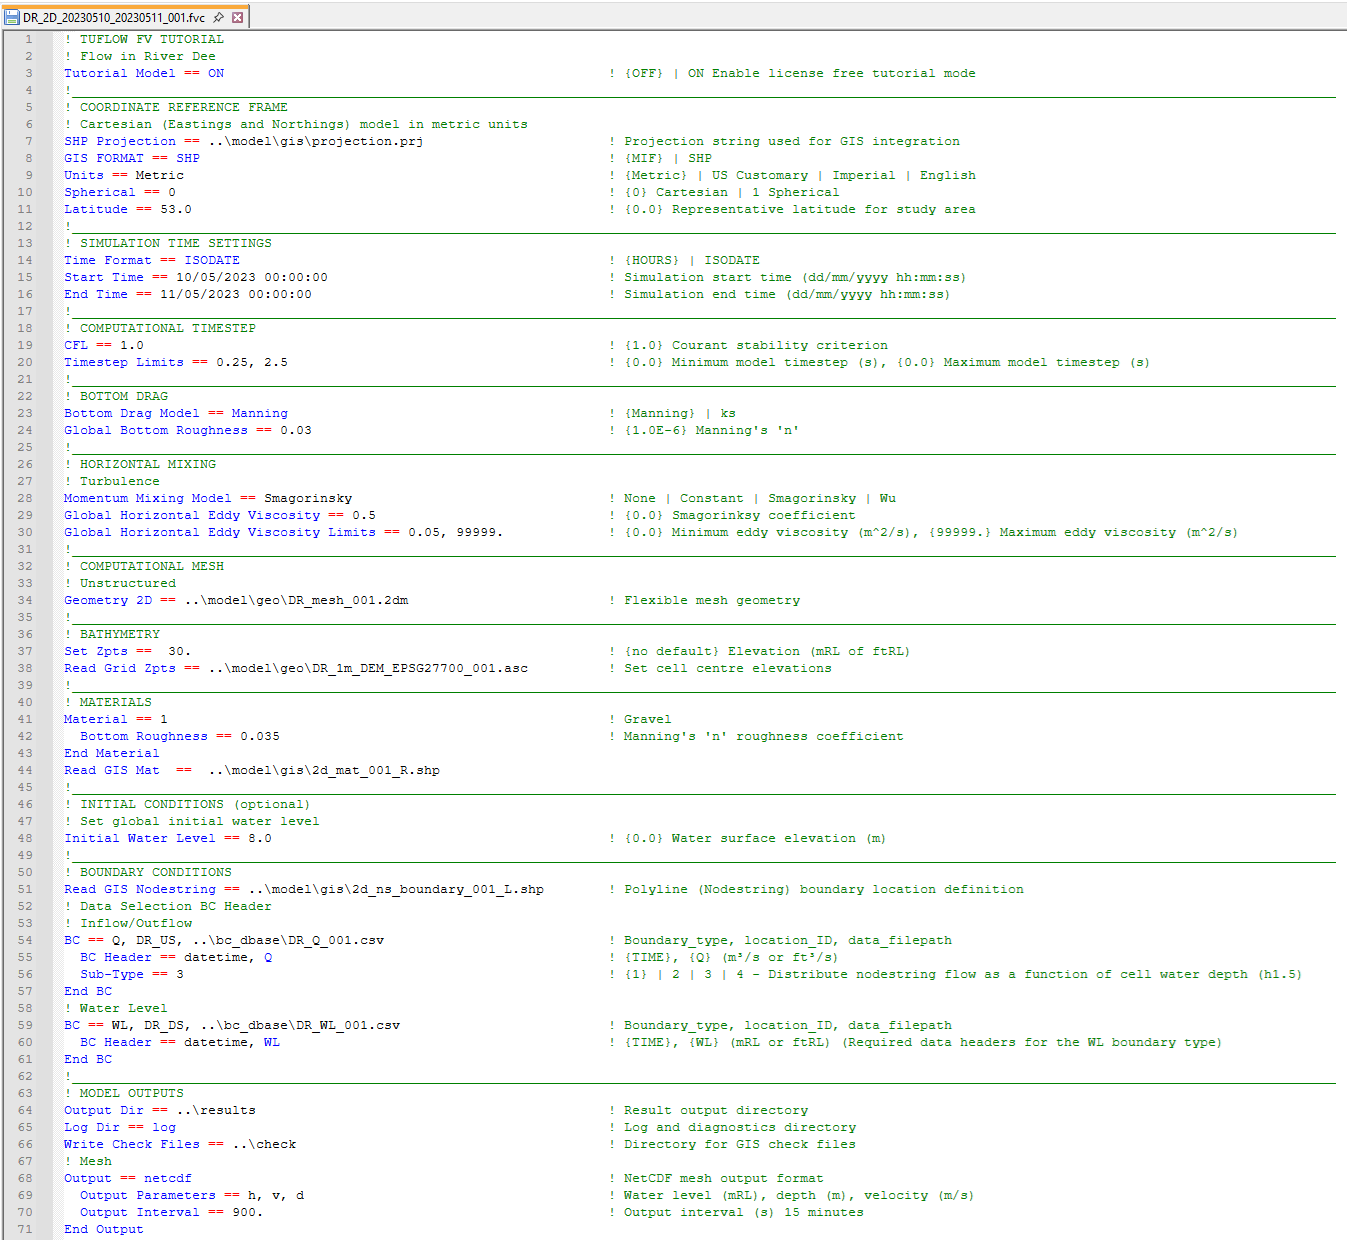Screen dimensions: 1347x1243
Task: Pin the DR_2D_20230510_20230511_001.fvc tab
Action: point(219,17)
